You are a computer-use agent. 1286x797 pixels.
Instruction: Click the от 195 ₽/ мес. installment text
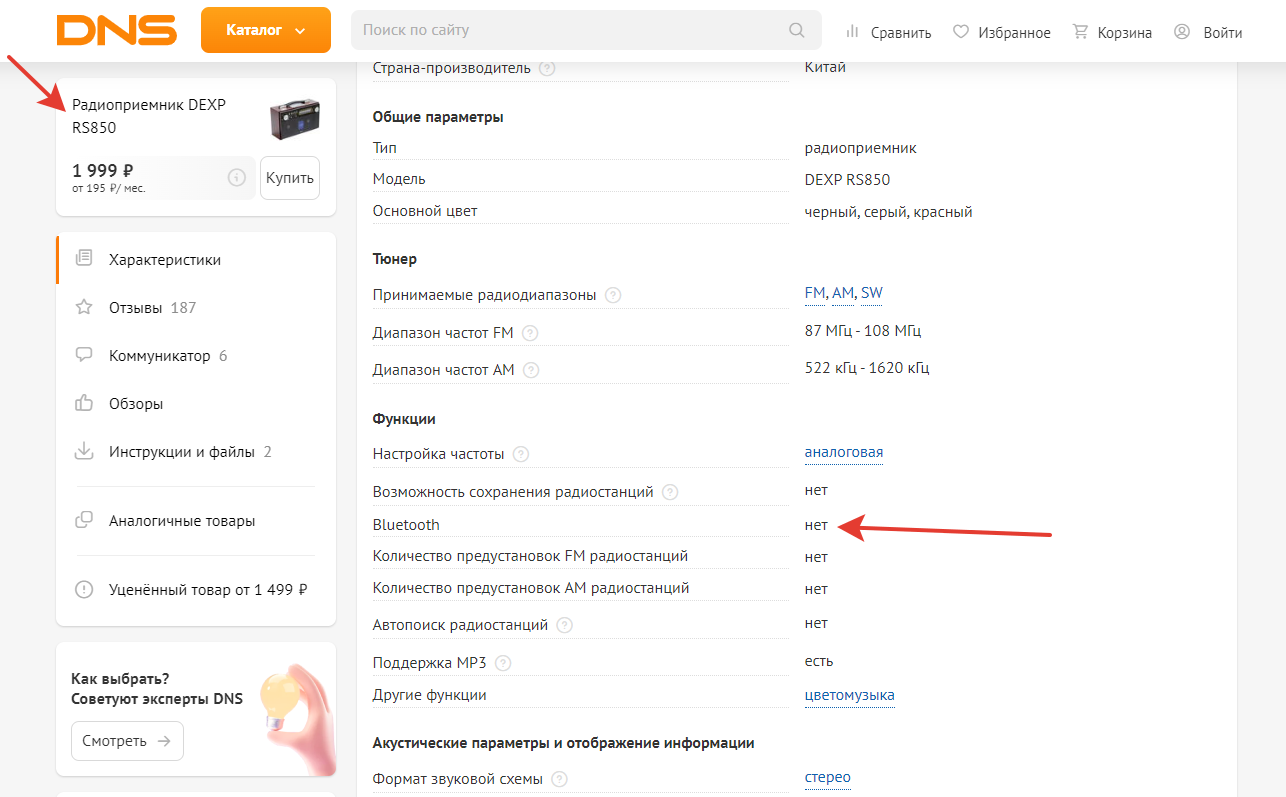point(109,188)
